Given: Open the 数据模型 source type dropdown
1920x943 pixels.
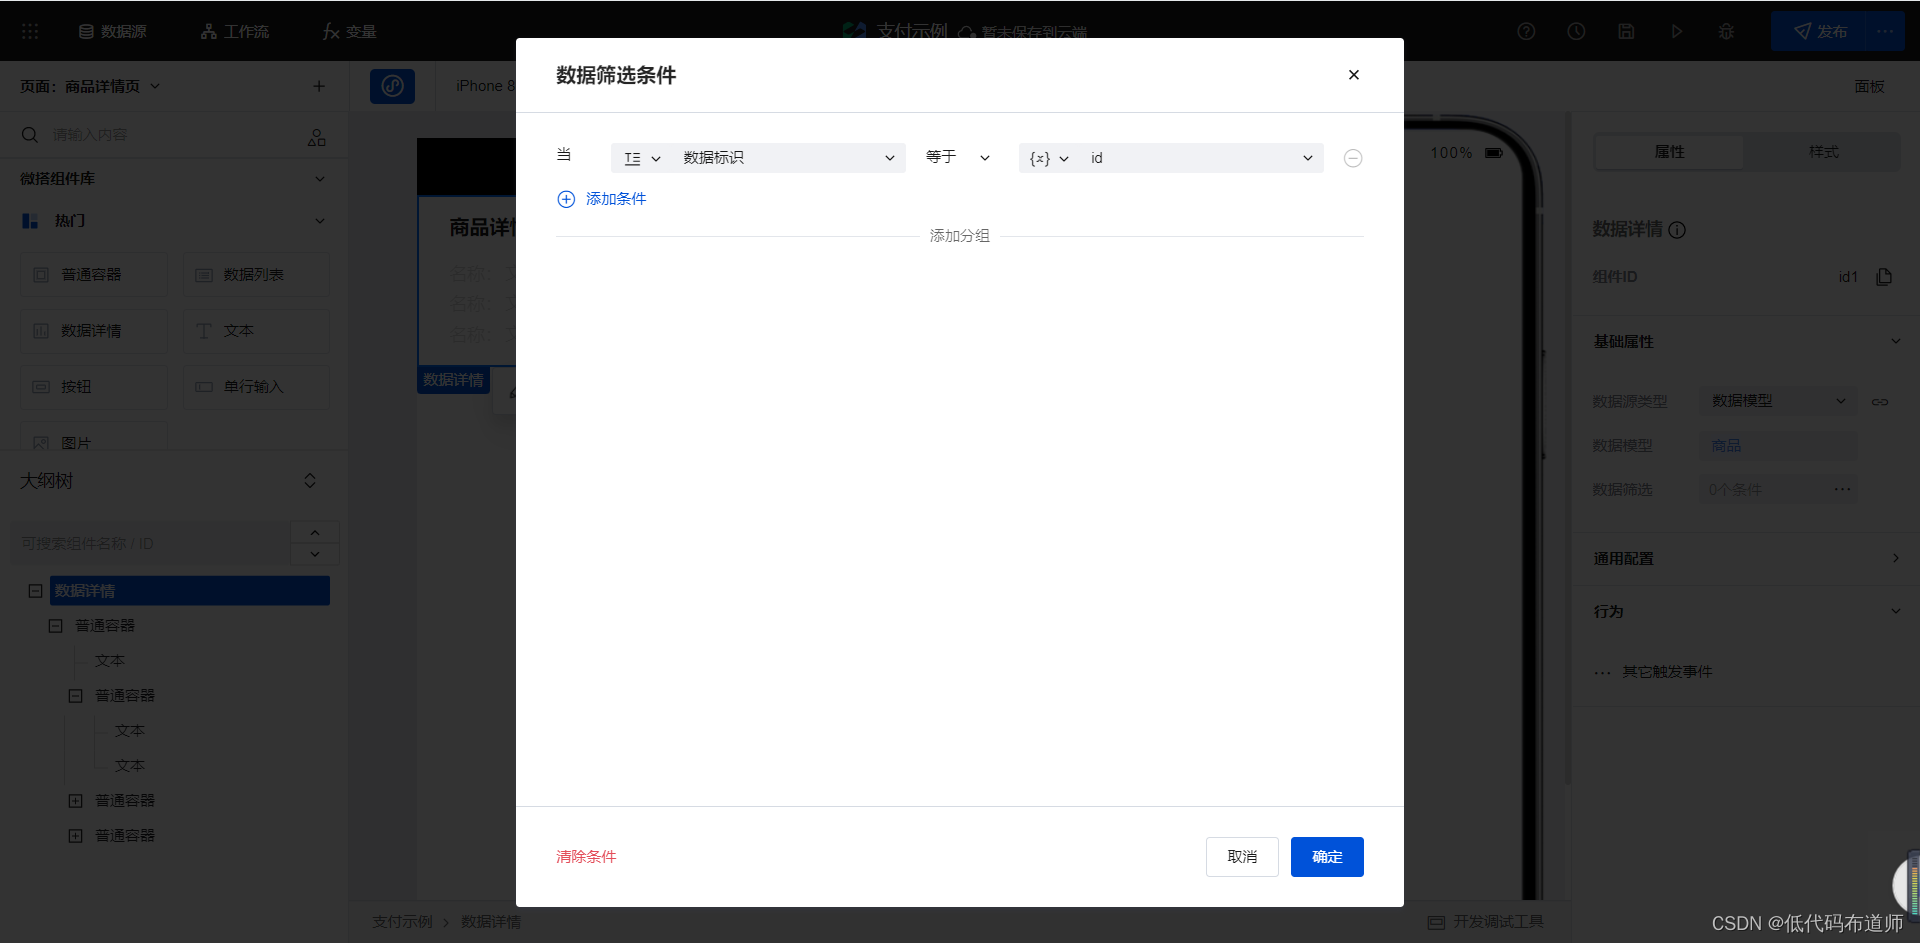Looking at the screenshot, I should coord(1778,401).
